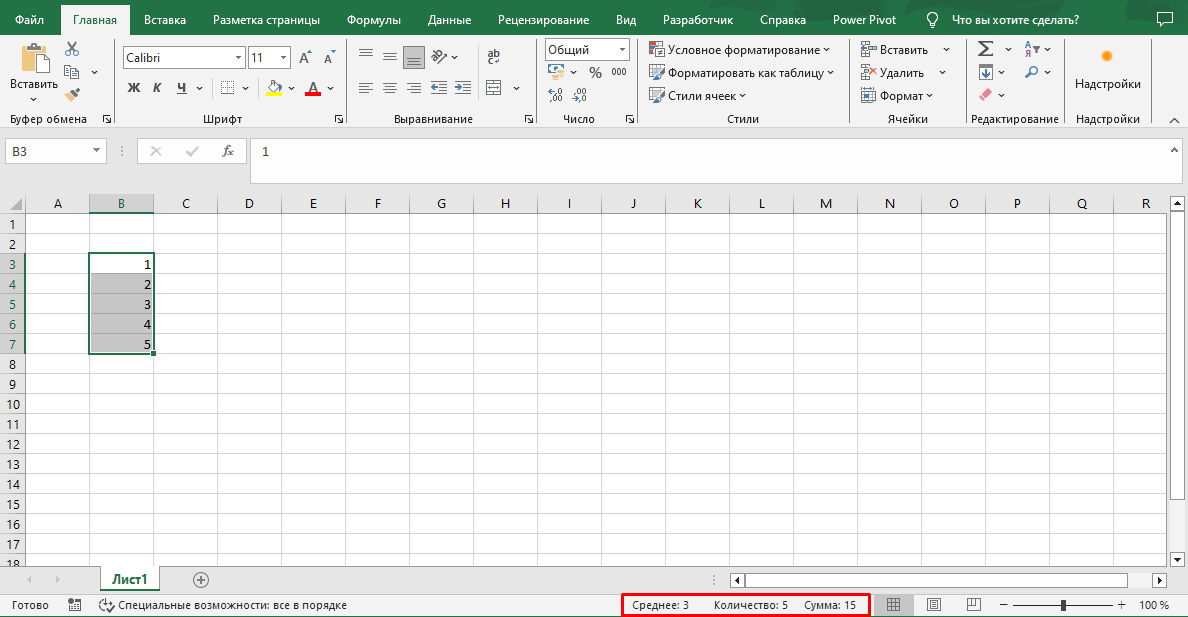Expand the border style dropdown

click(244, 88)
